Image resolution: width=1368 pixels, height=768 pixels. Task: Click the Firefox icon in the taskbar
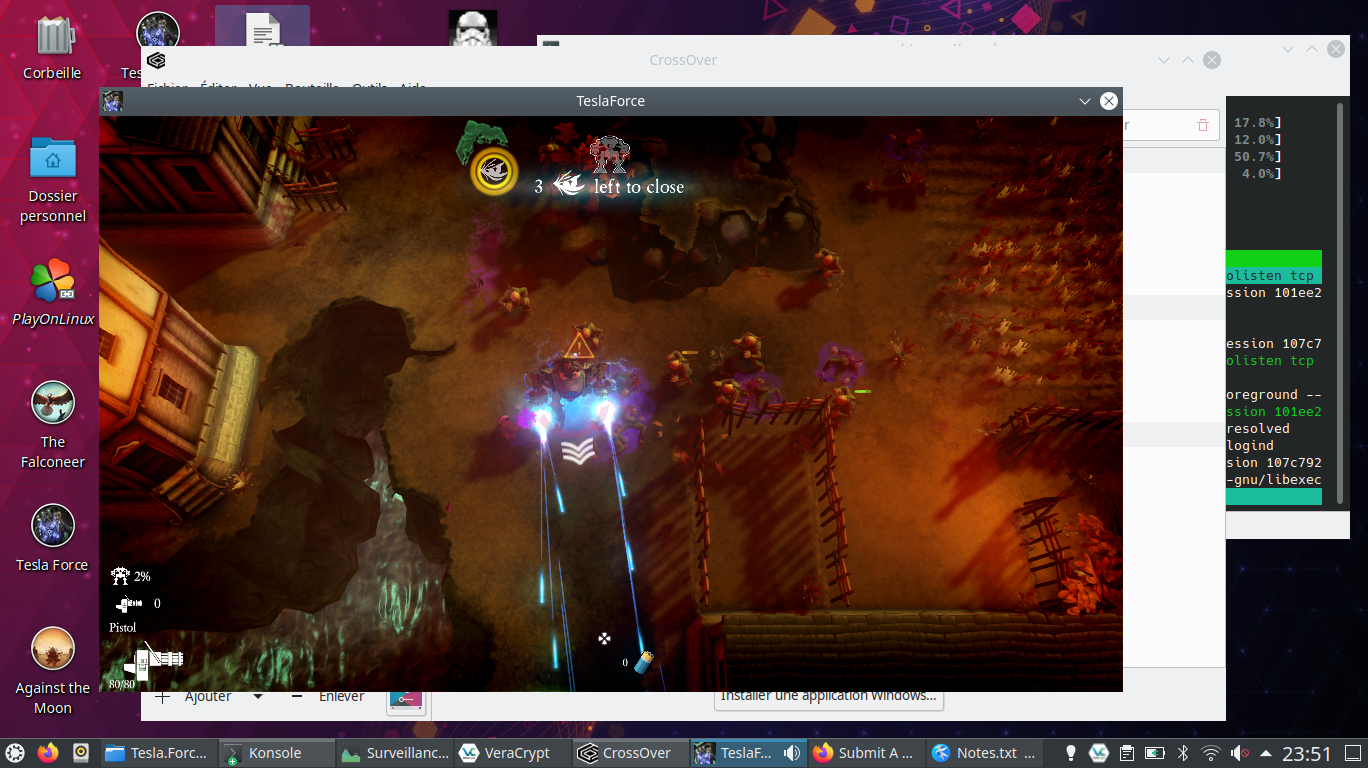48,753
